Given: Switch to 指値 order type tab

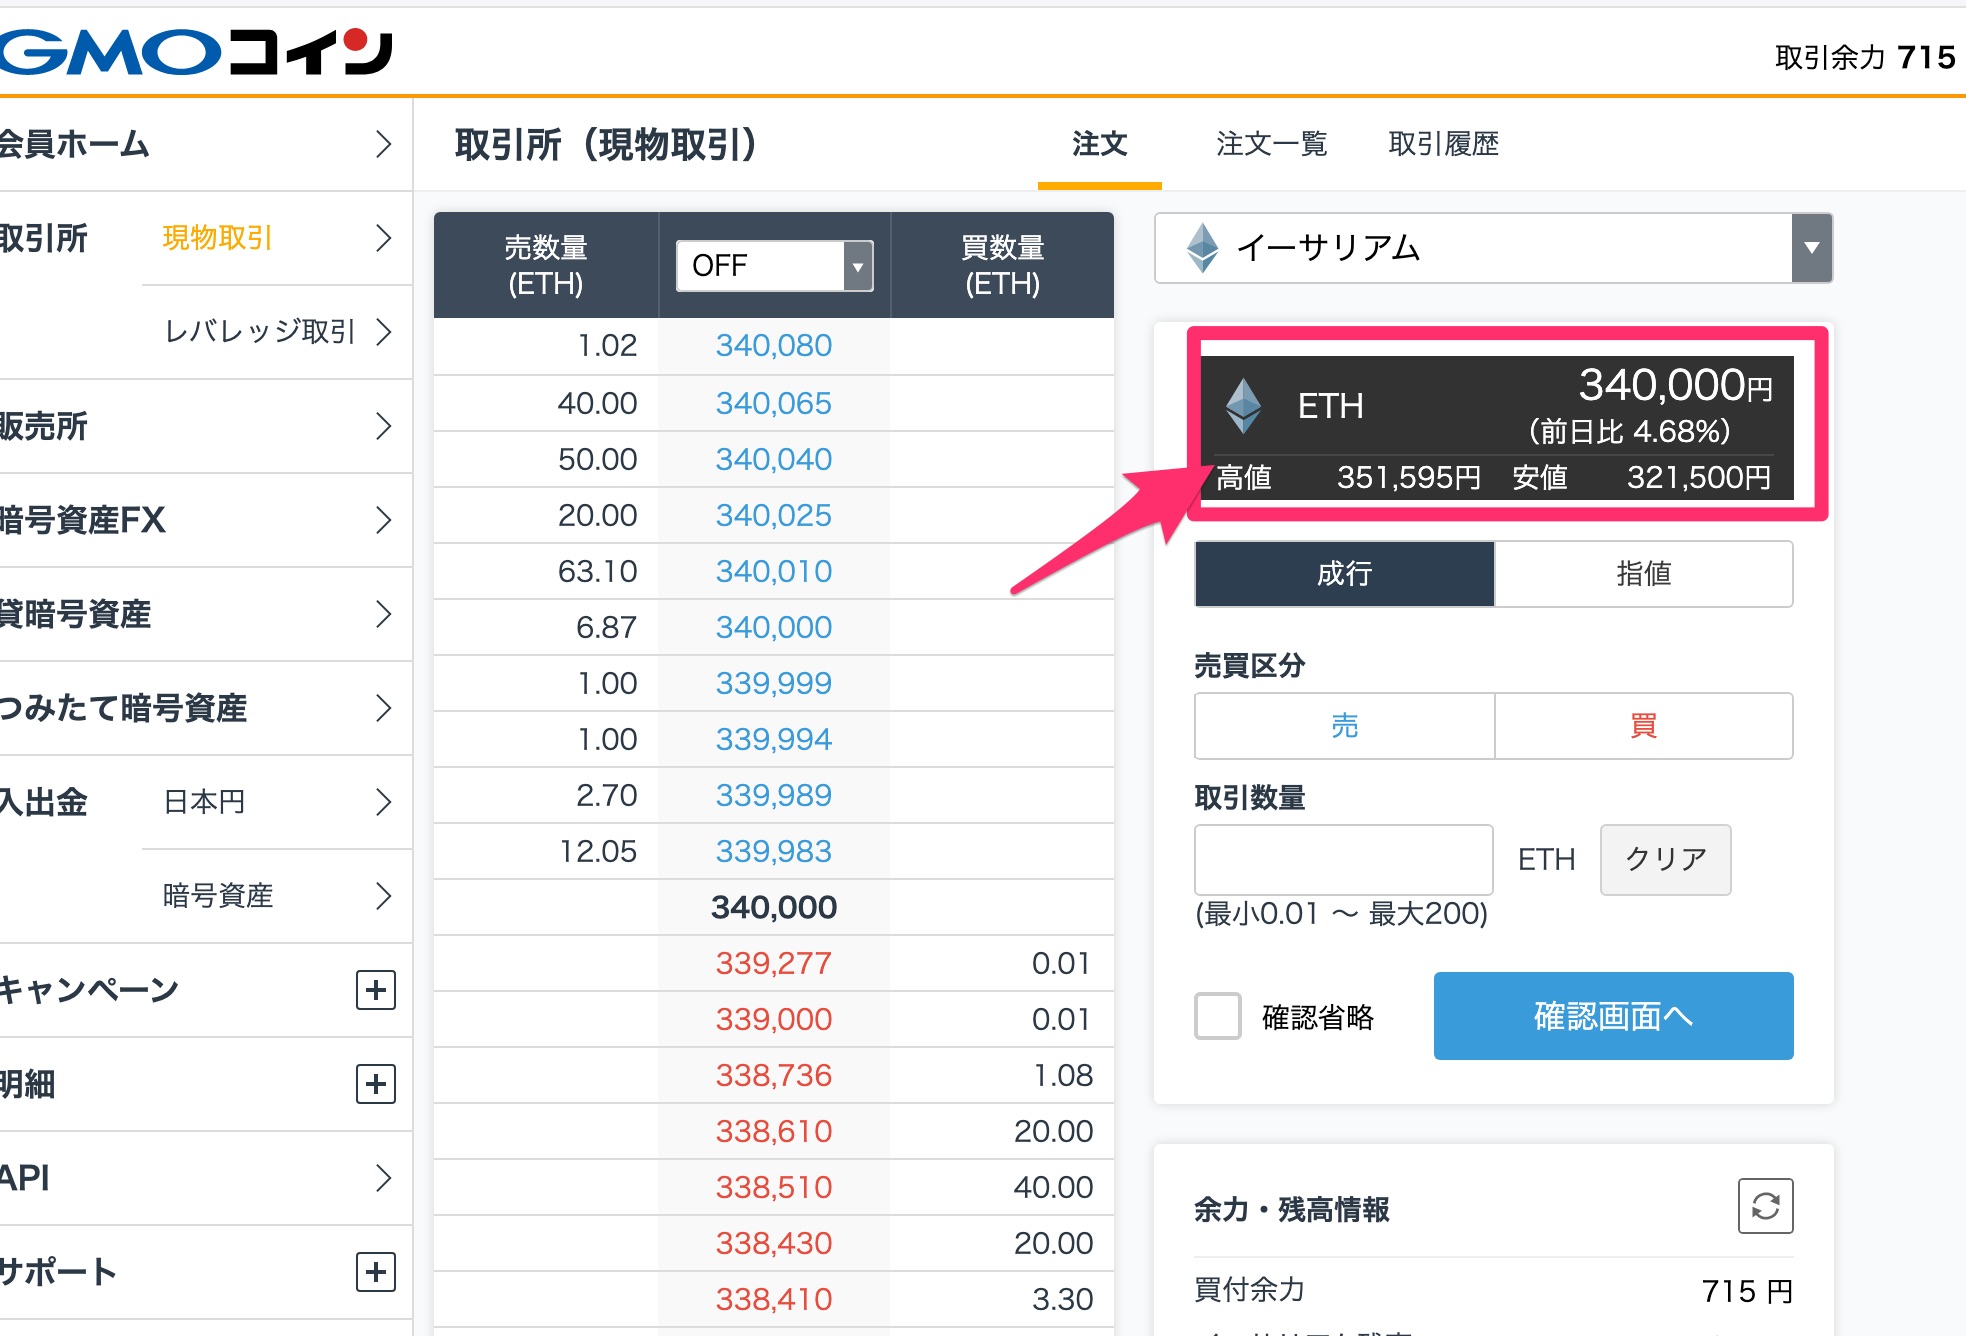Looking at the screenshot, I should click(x=1643, y=574).
